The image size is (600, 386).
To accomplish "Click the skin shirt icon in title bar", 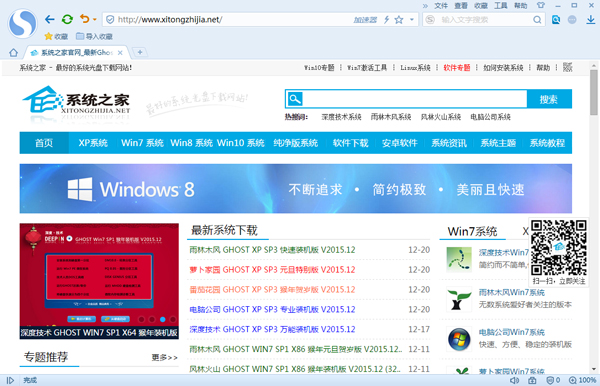I will [540, 5].
